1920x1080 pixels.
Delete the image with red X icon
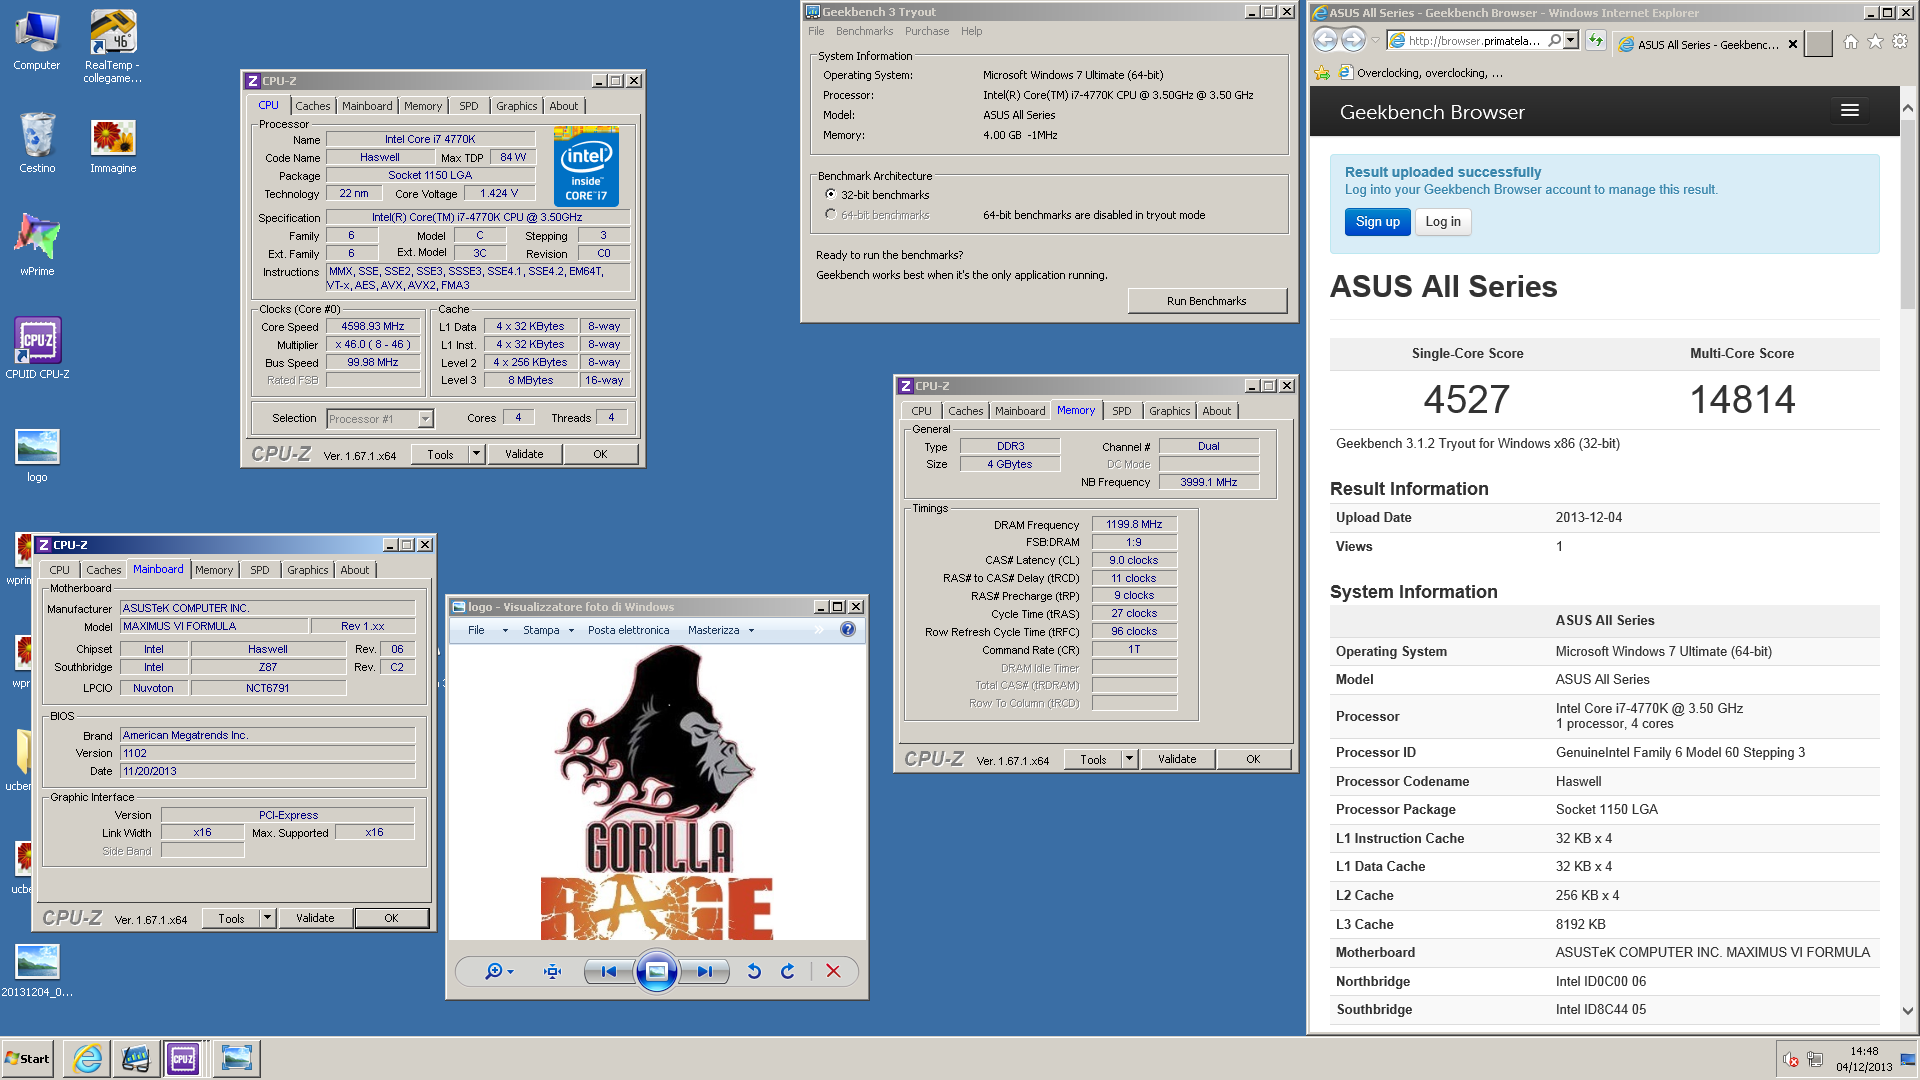click(833, 971)
